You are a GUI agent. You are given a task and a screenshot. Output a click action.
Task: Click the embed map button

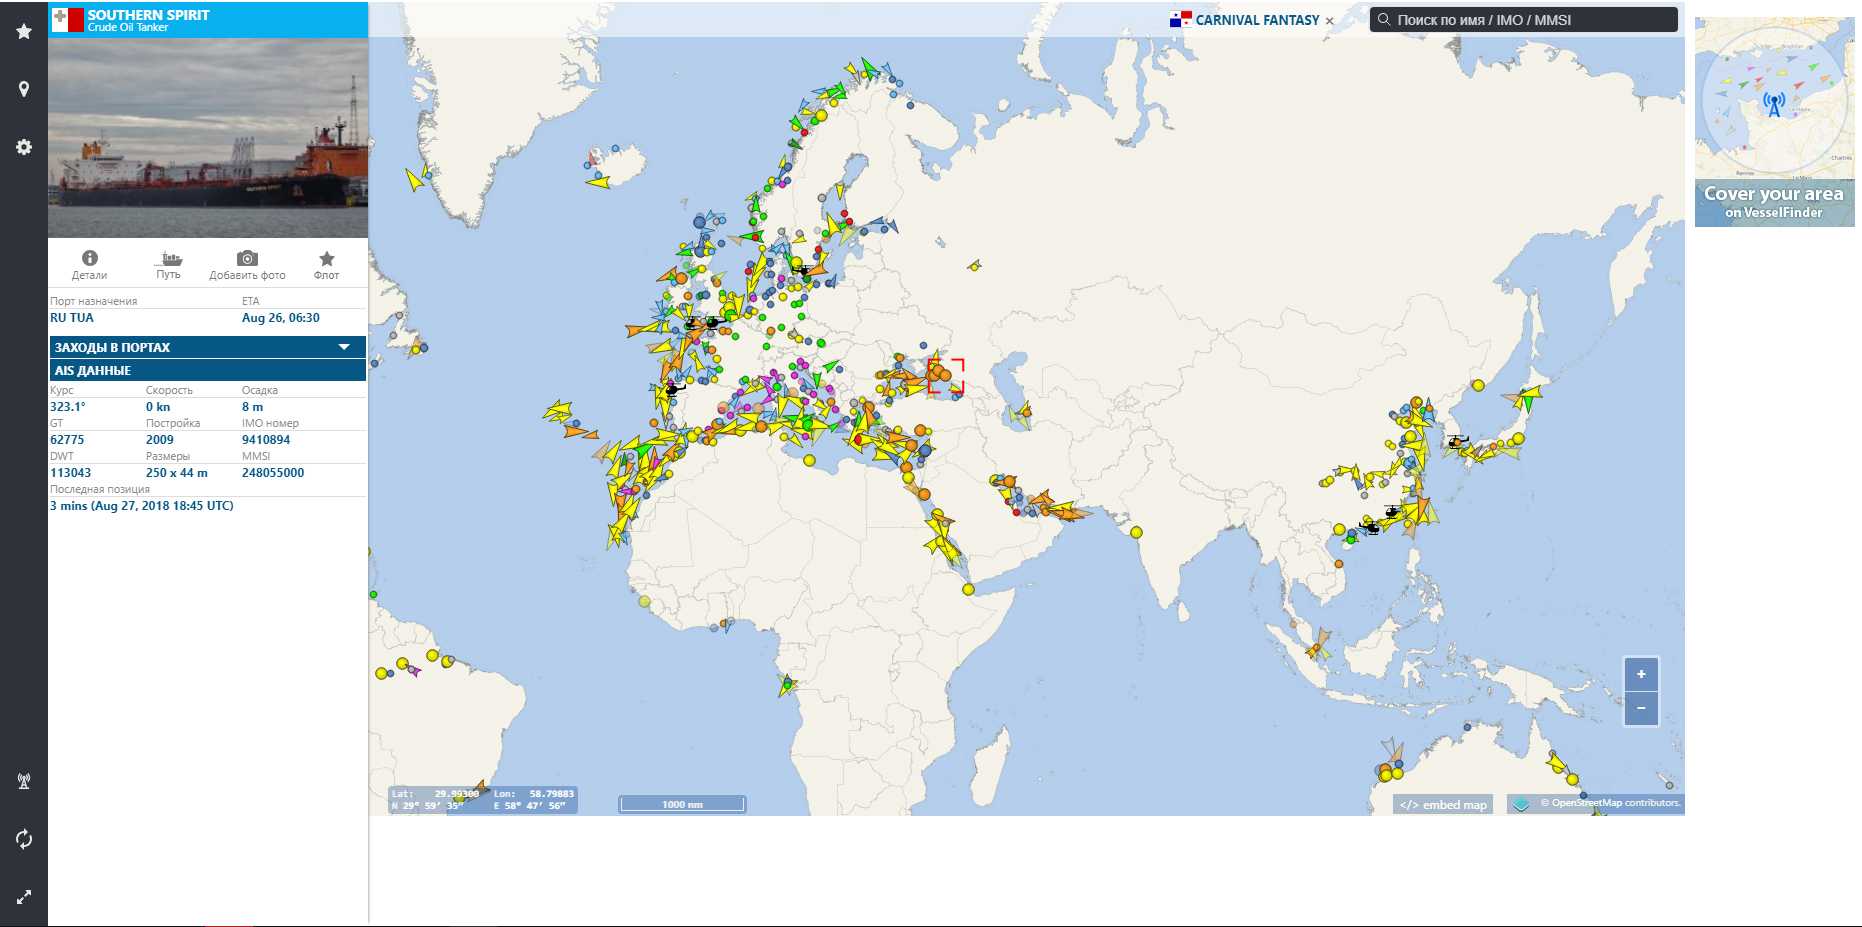click(1443, 805)
